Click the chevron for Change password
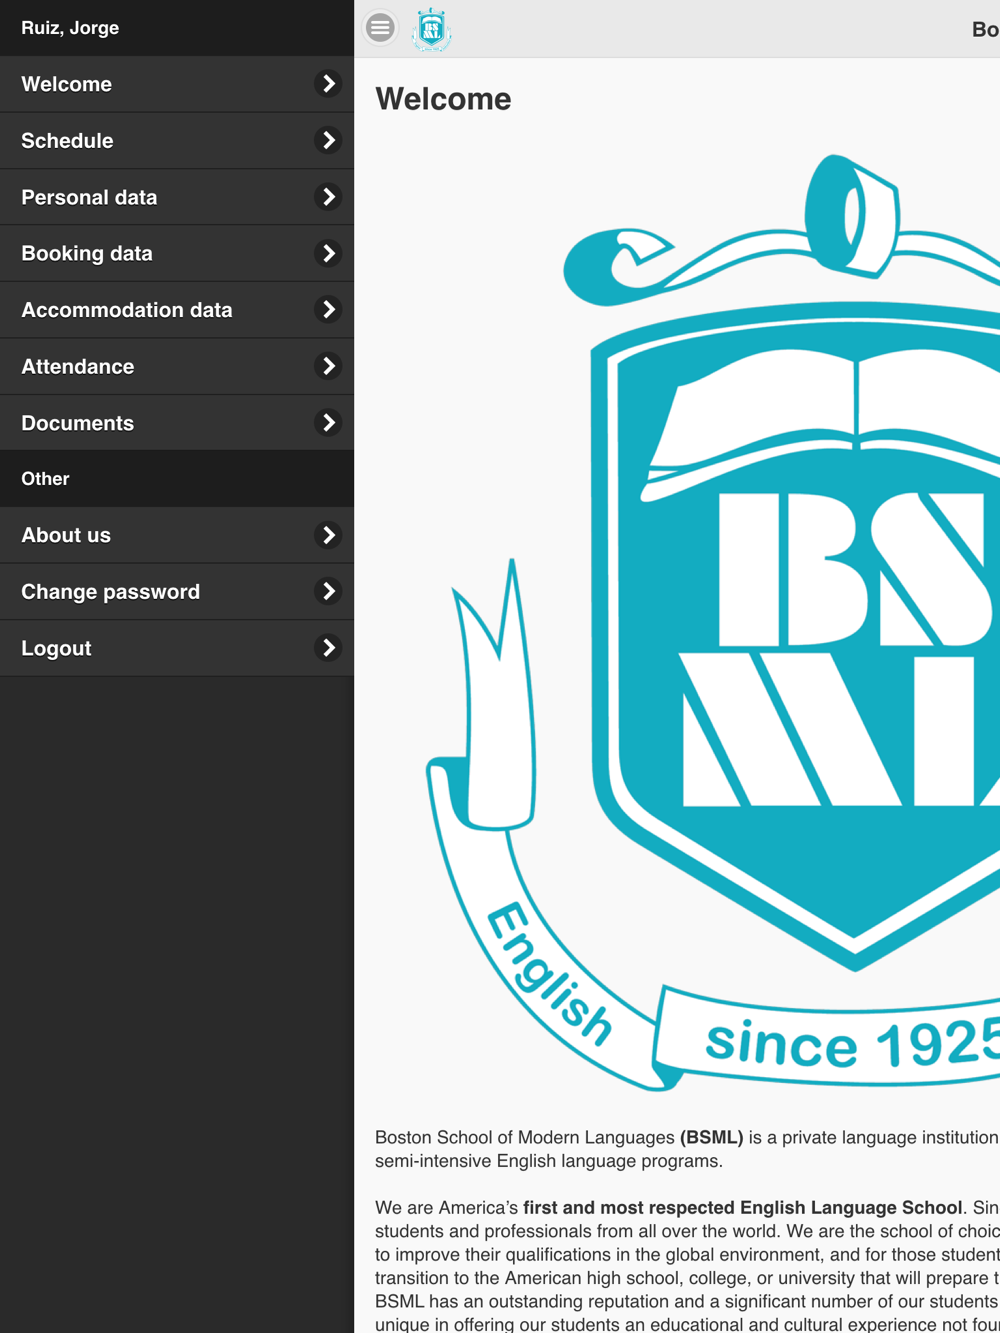The image size is (1000, 1333). tap(328, 592)
